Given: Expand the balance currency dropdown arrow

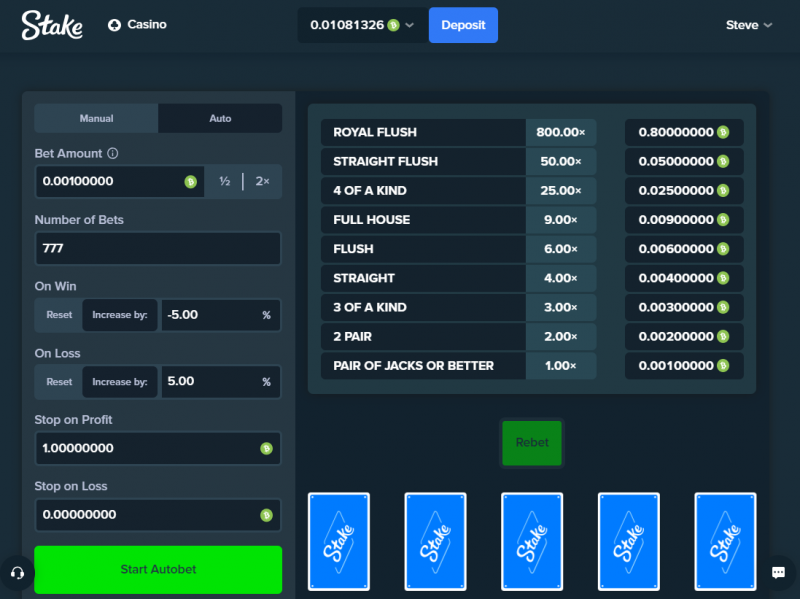Looking at the screenshot, I should (x=409, y=25).
